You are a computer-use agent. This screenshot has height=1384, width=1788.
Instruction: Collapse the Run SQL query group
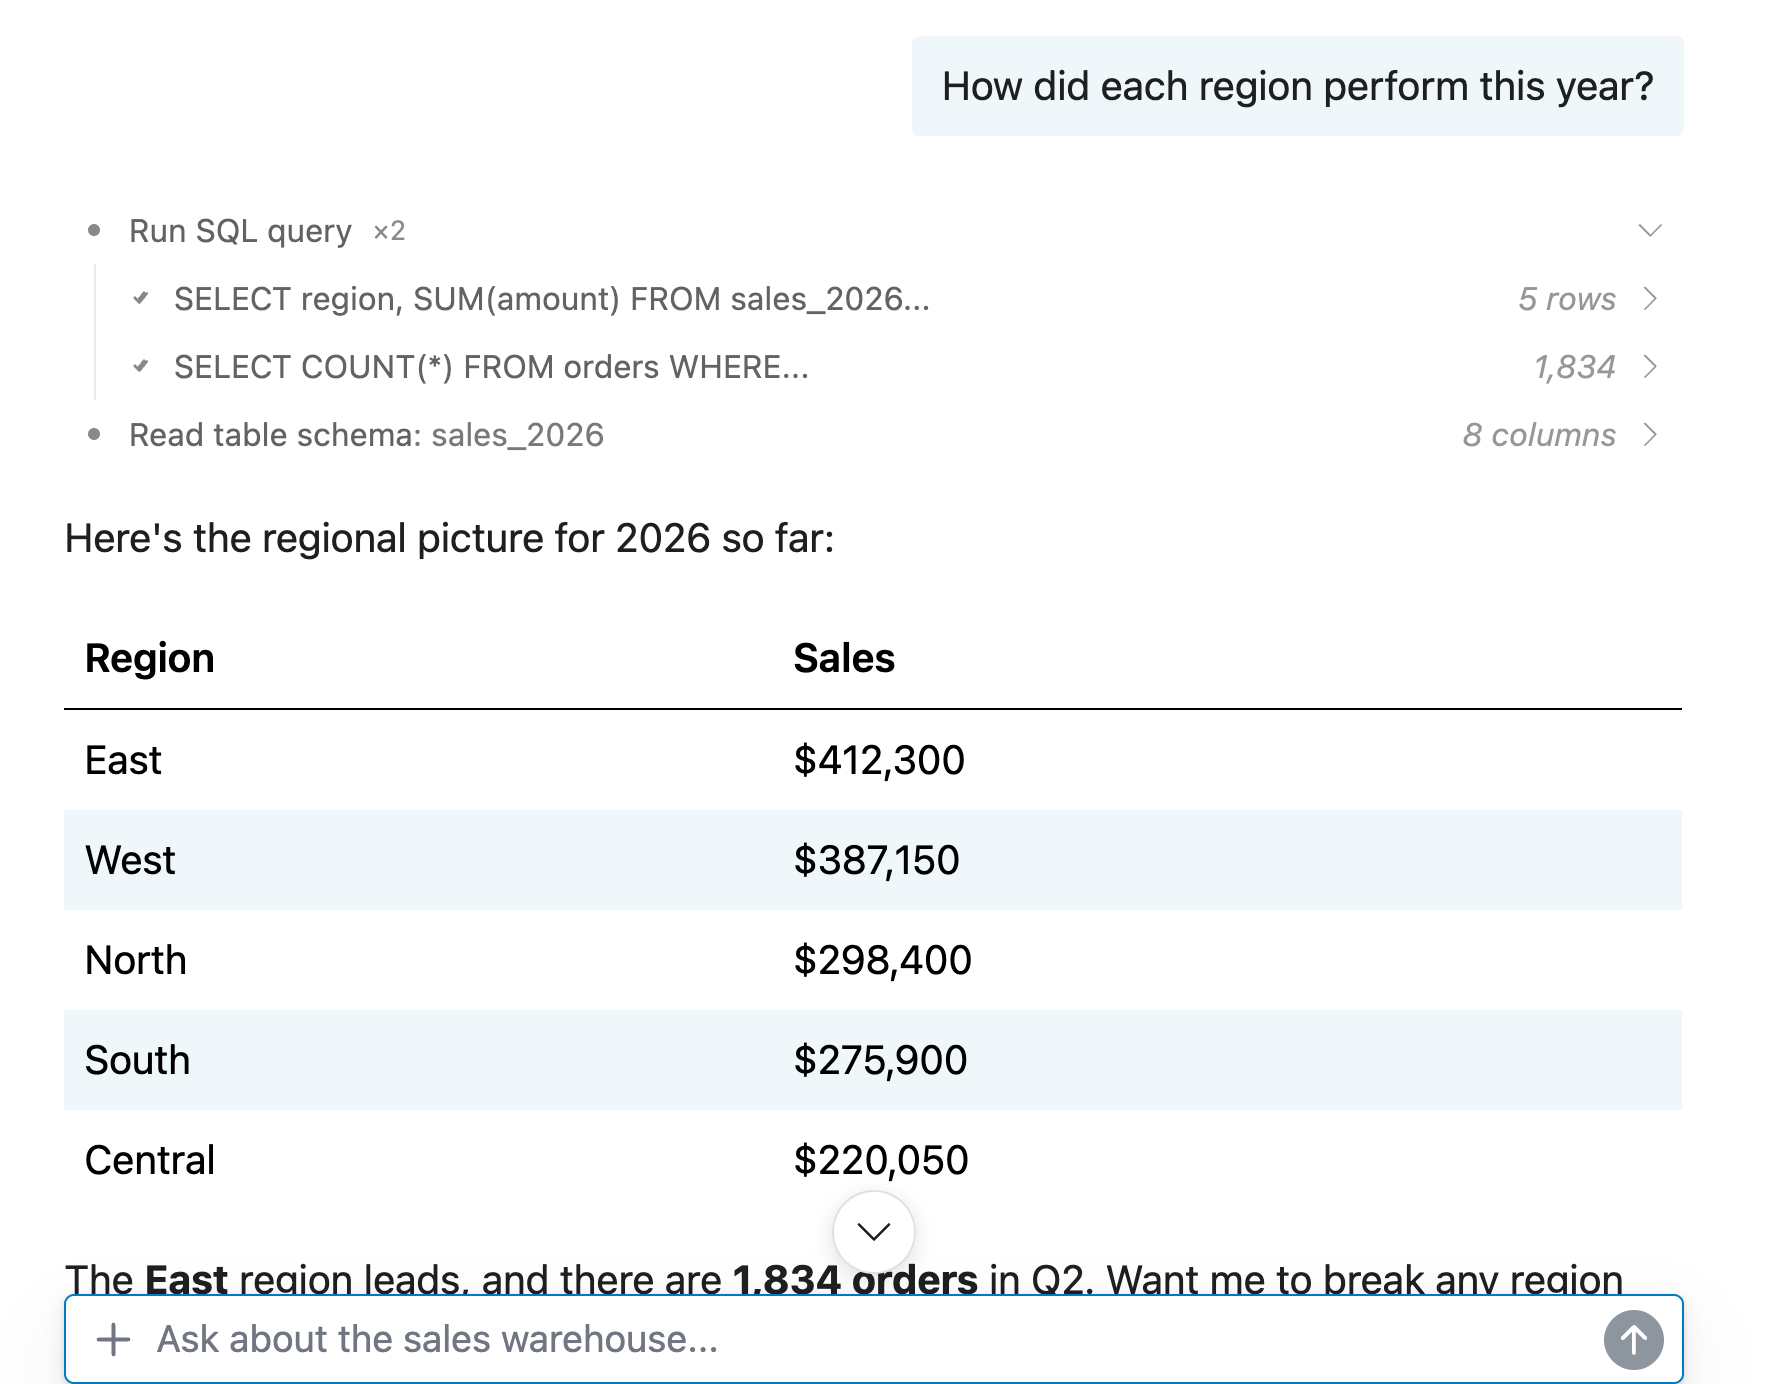pyautogui.click(x=1650, y=231)
